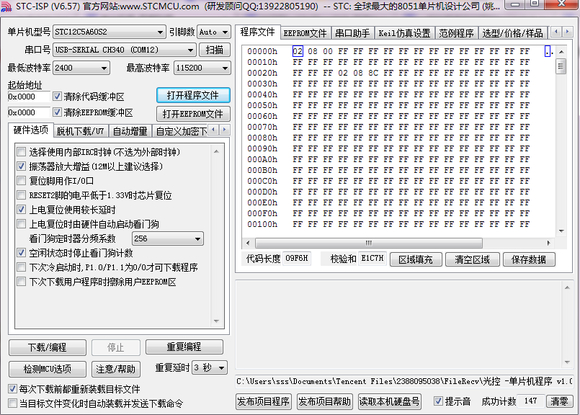
Task: Click options list scroll-down arrow
Action: pos(216,321)
